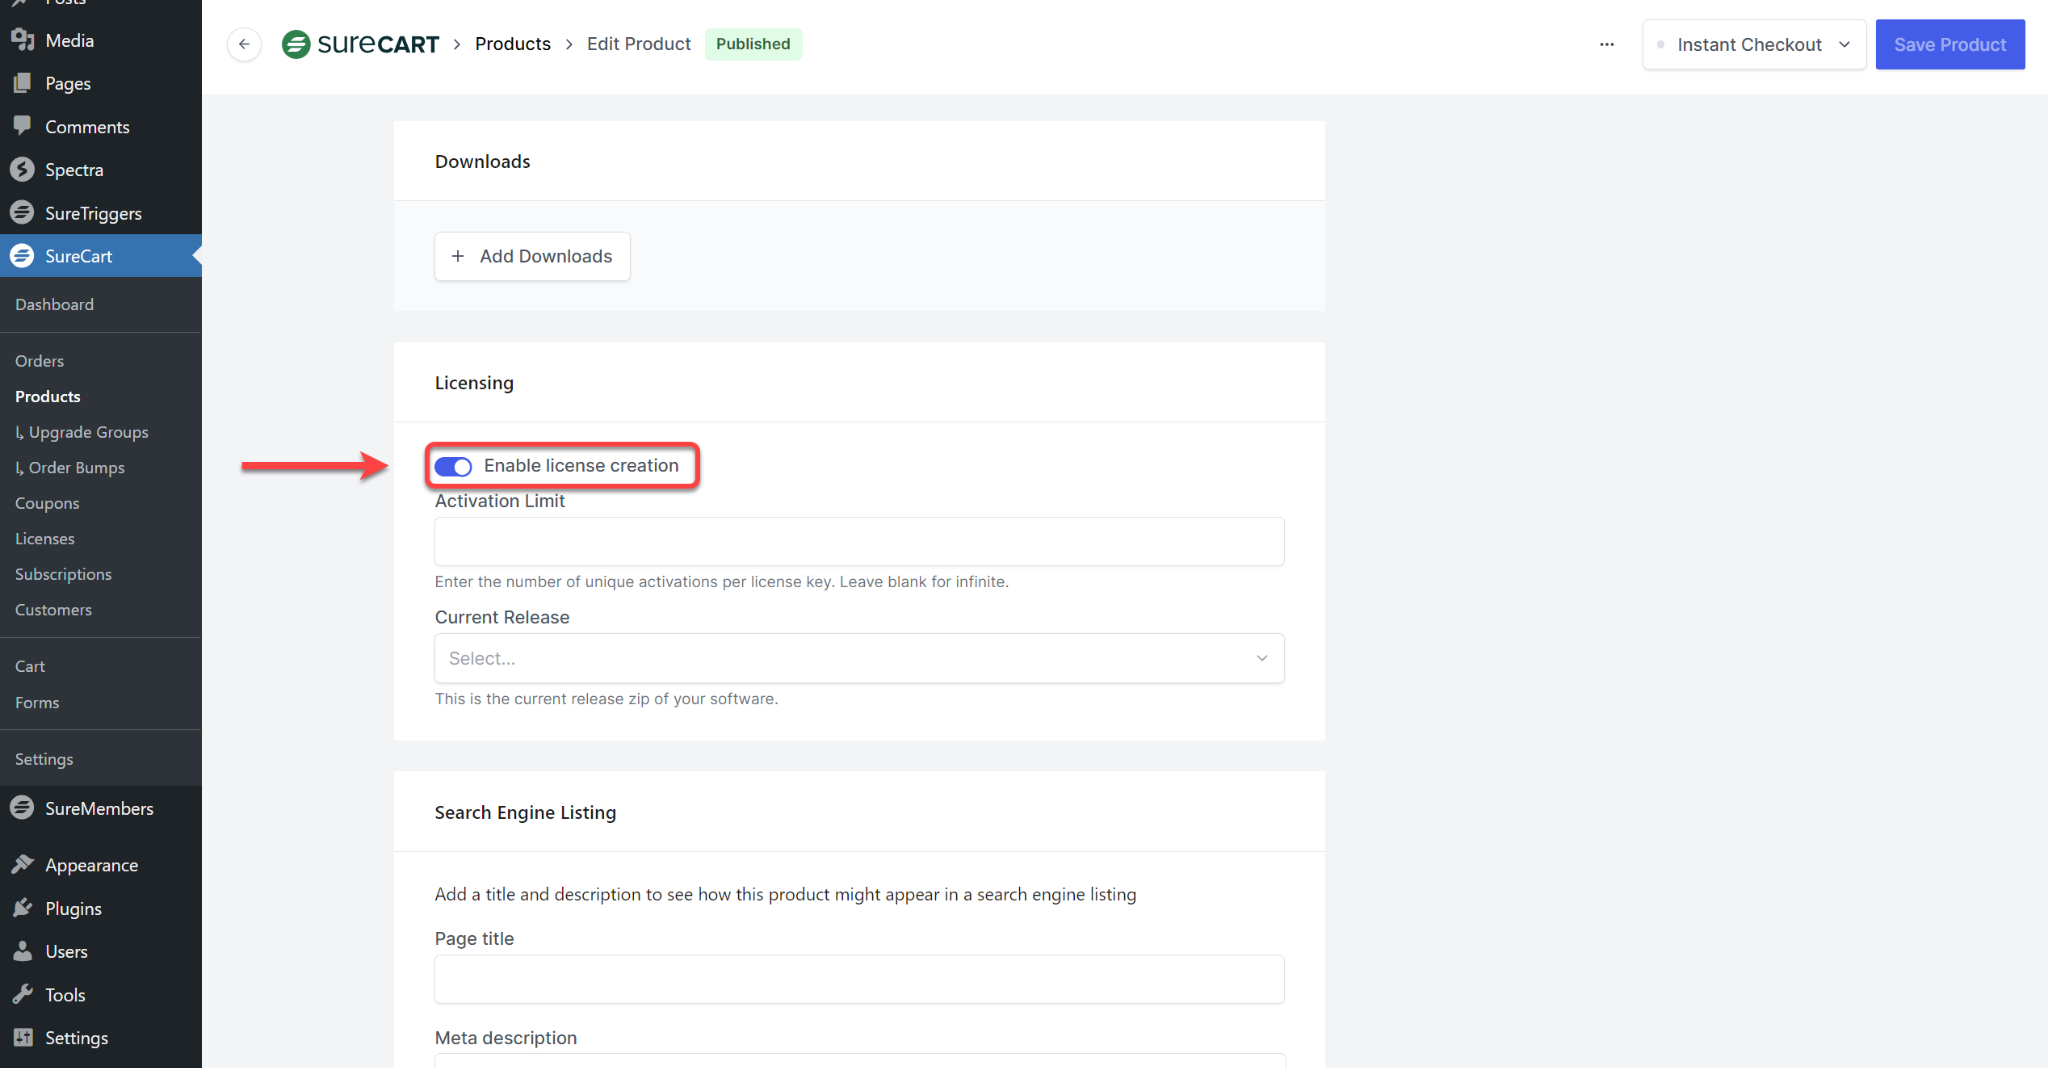Toggle Enable license creation switch
The width and height of the screenshot is (2048, 1068).
click(453, 467)
